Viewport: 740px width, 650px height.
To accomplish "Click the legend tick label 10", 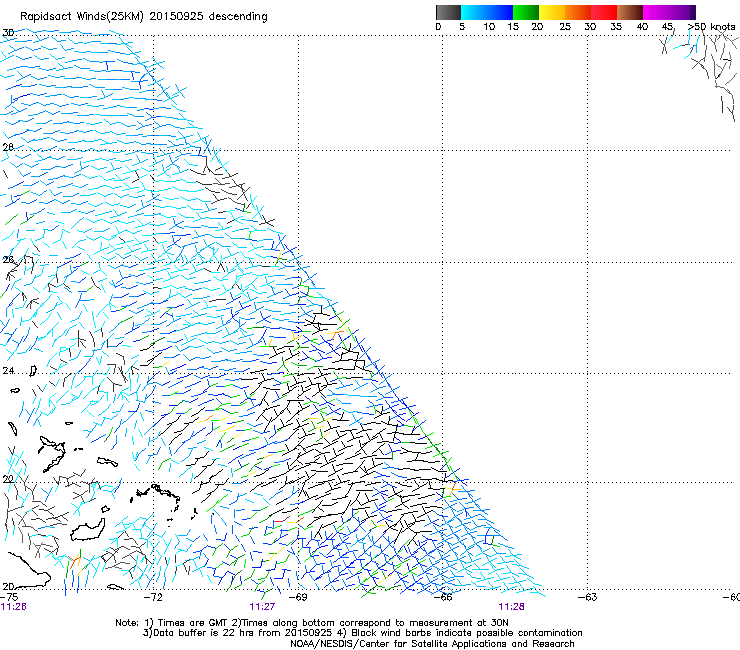I will [489, 26].
